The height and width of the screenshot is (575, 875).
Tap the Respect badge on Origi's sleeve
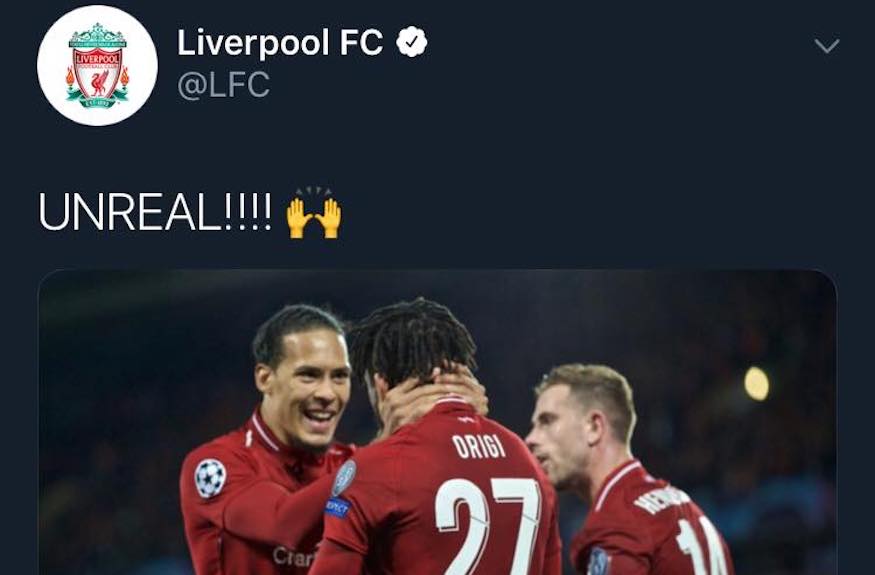[338, 507]
